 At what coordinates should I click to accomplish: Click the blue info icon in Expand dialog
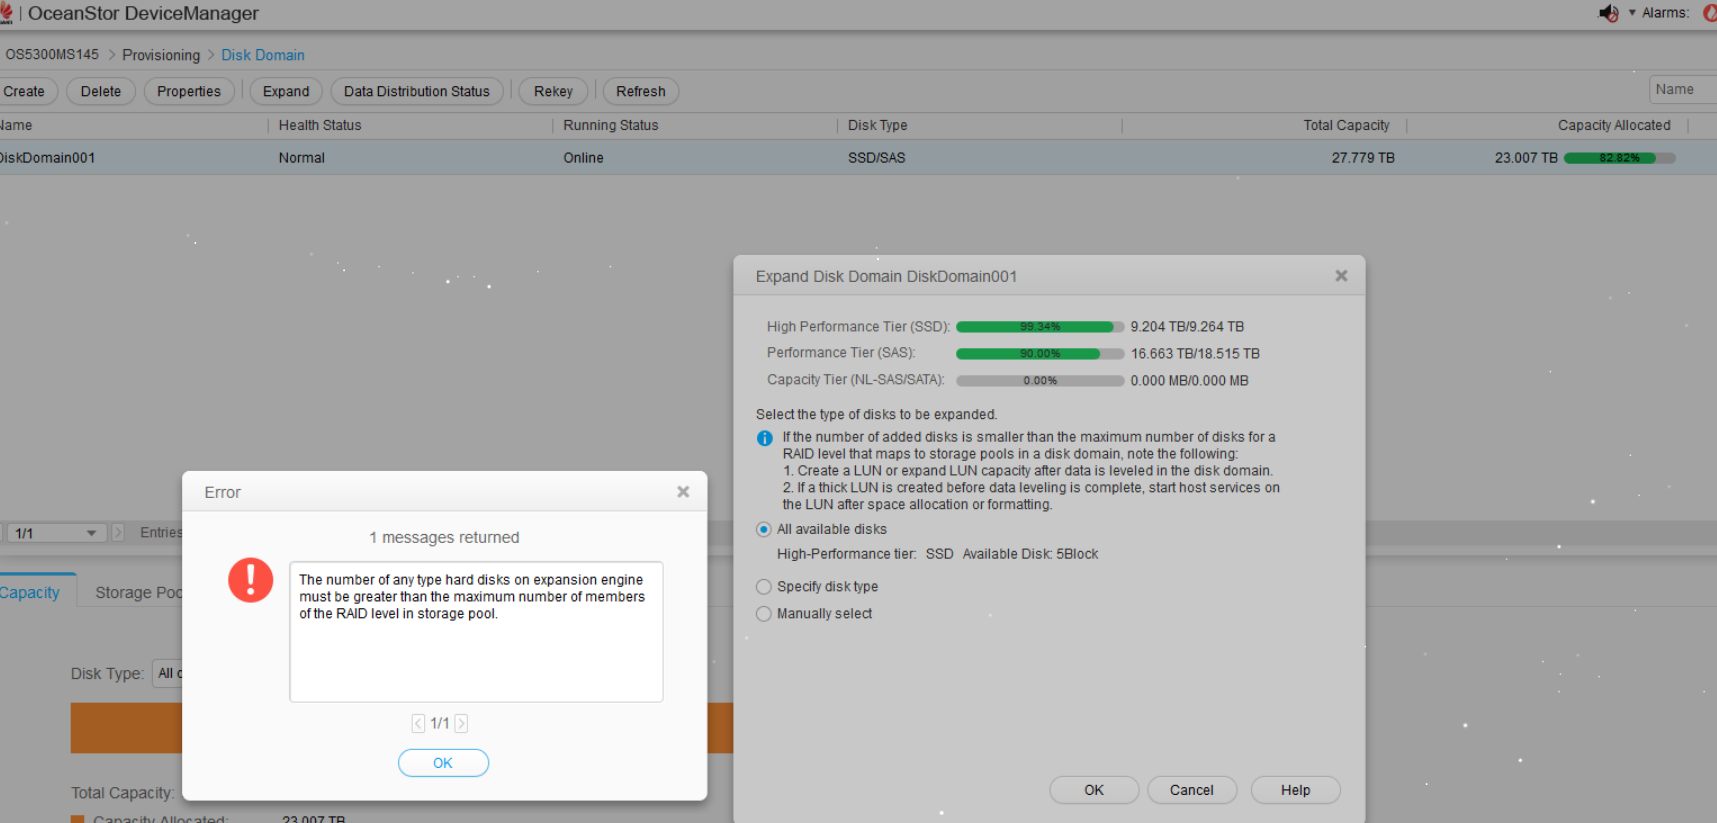[x=765, y=438]
